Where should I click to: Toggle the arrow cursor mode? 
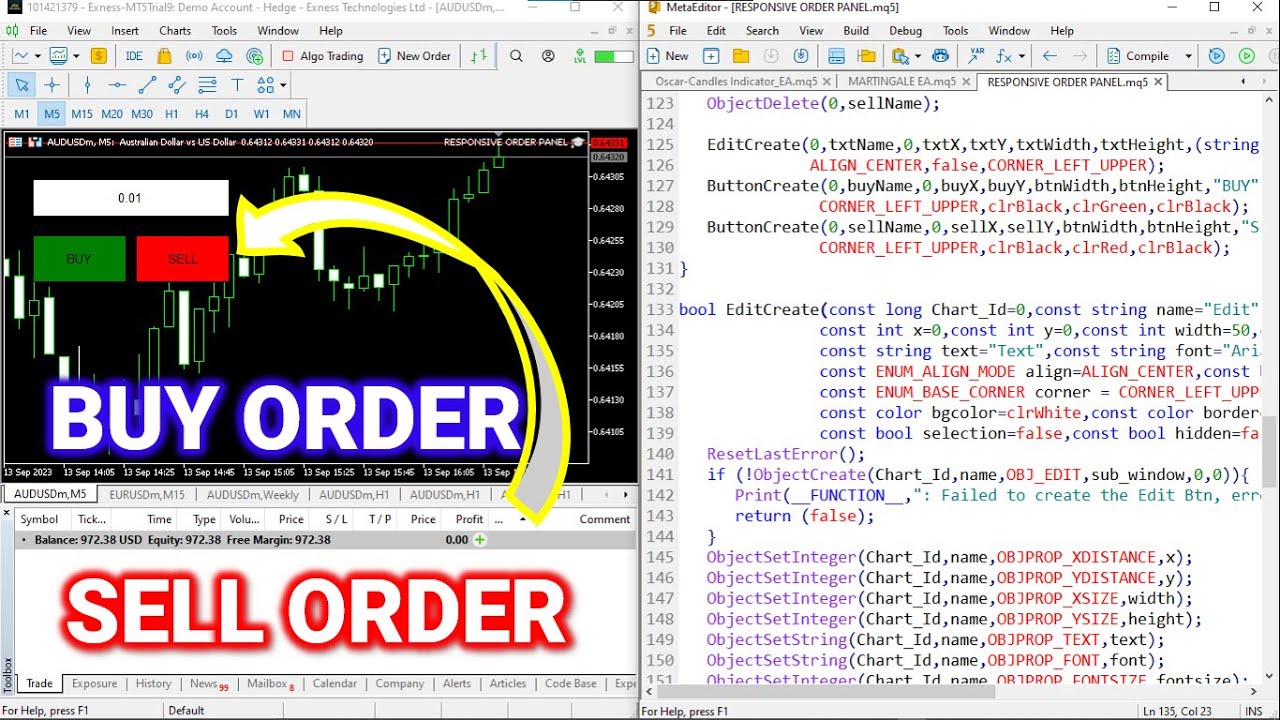pos(22,85)
